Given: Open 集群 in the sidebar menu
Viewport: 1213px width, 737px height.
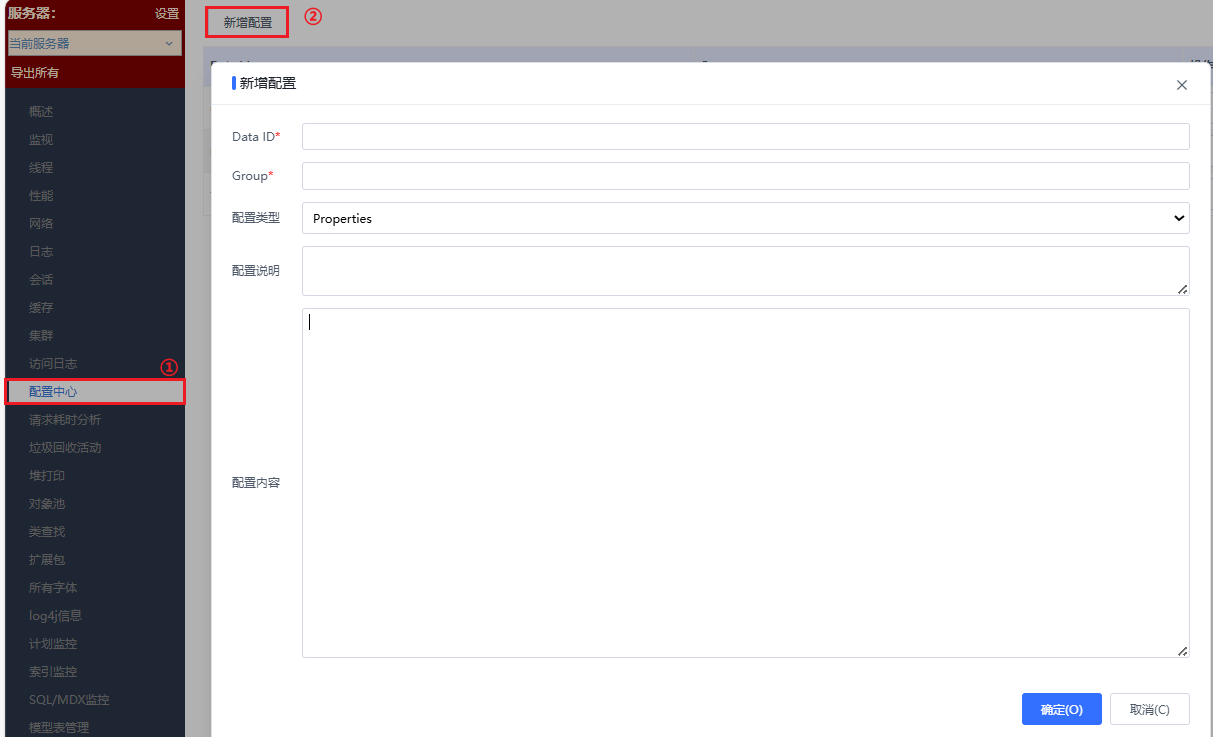Looking at the screenshot, I should pyautogui.click(x=41, y=336).
